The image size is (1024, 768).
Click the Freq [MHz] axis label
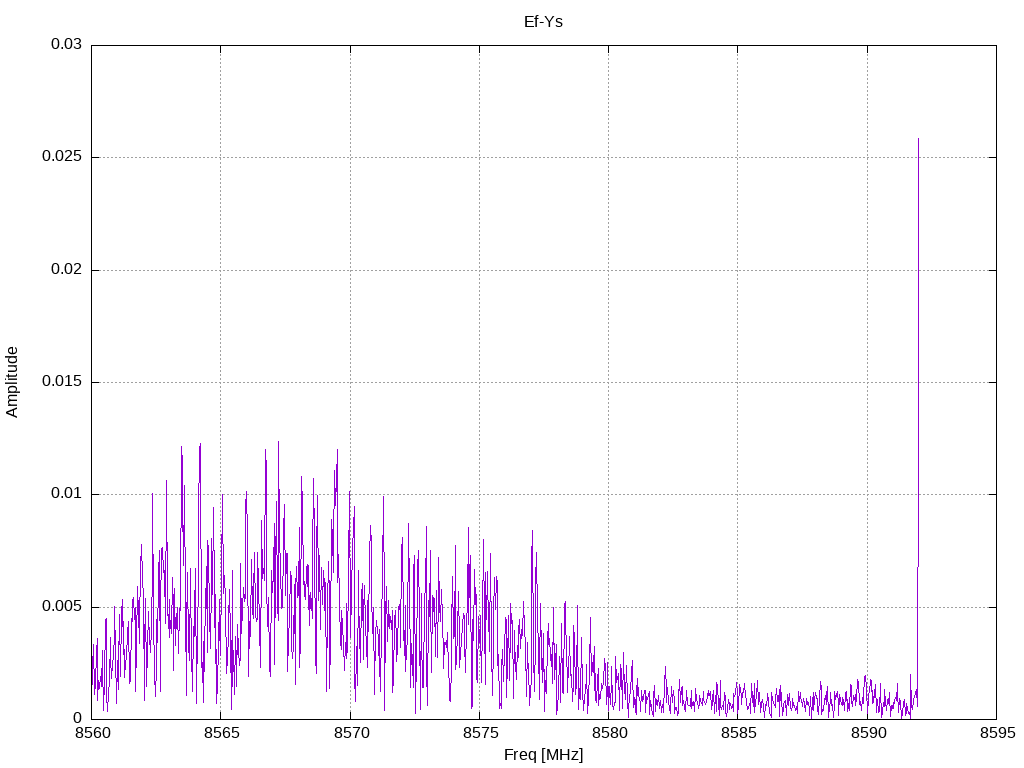(543, 755)
